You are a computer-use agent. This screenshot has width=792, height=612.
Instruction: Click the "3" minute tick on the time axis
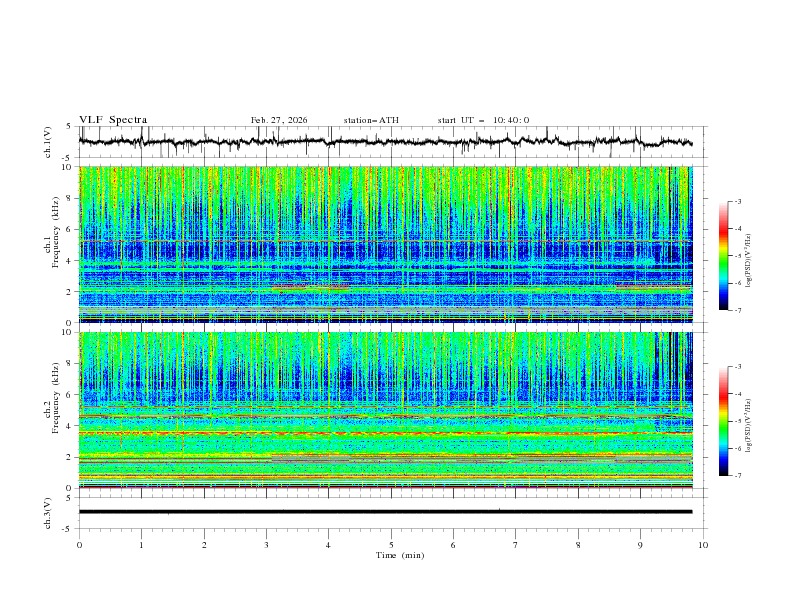click(x=266, y=545)
